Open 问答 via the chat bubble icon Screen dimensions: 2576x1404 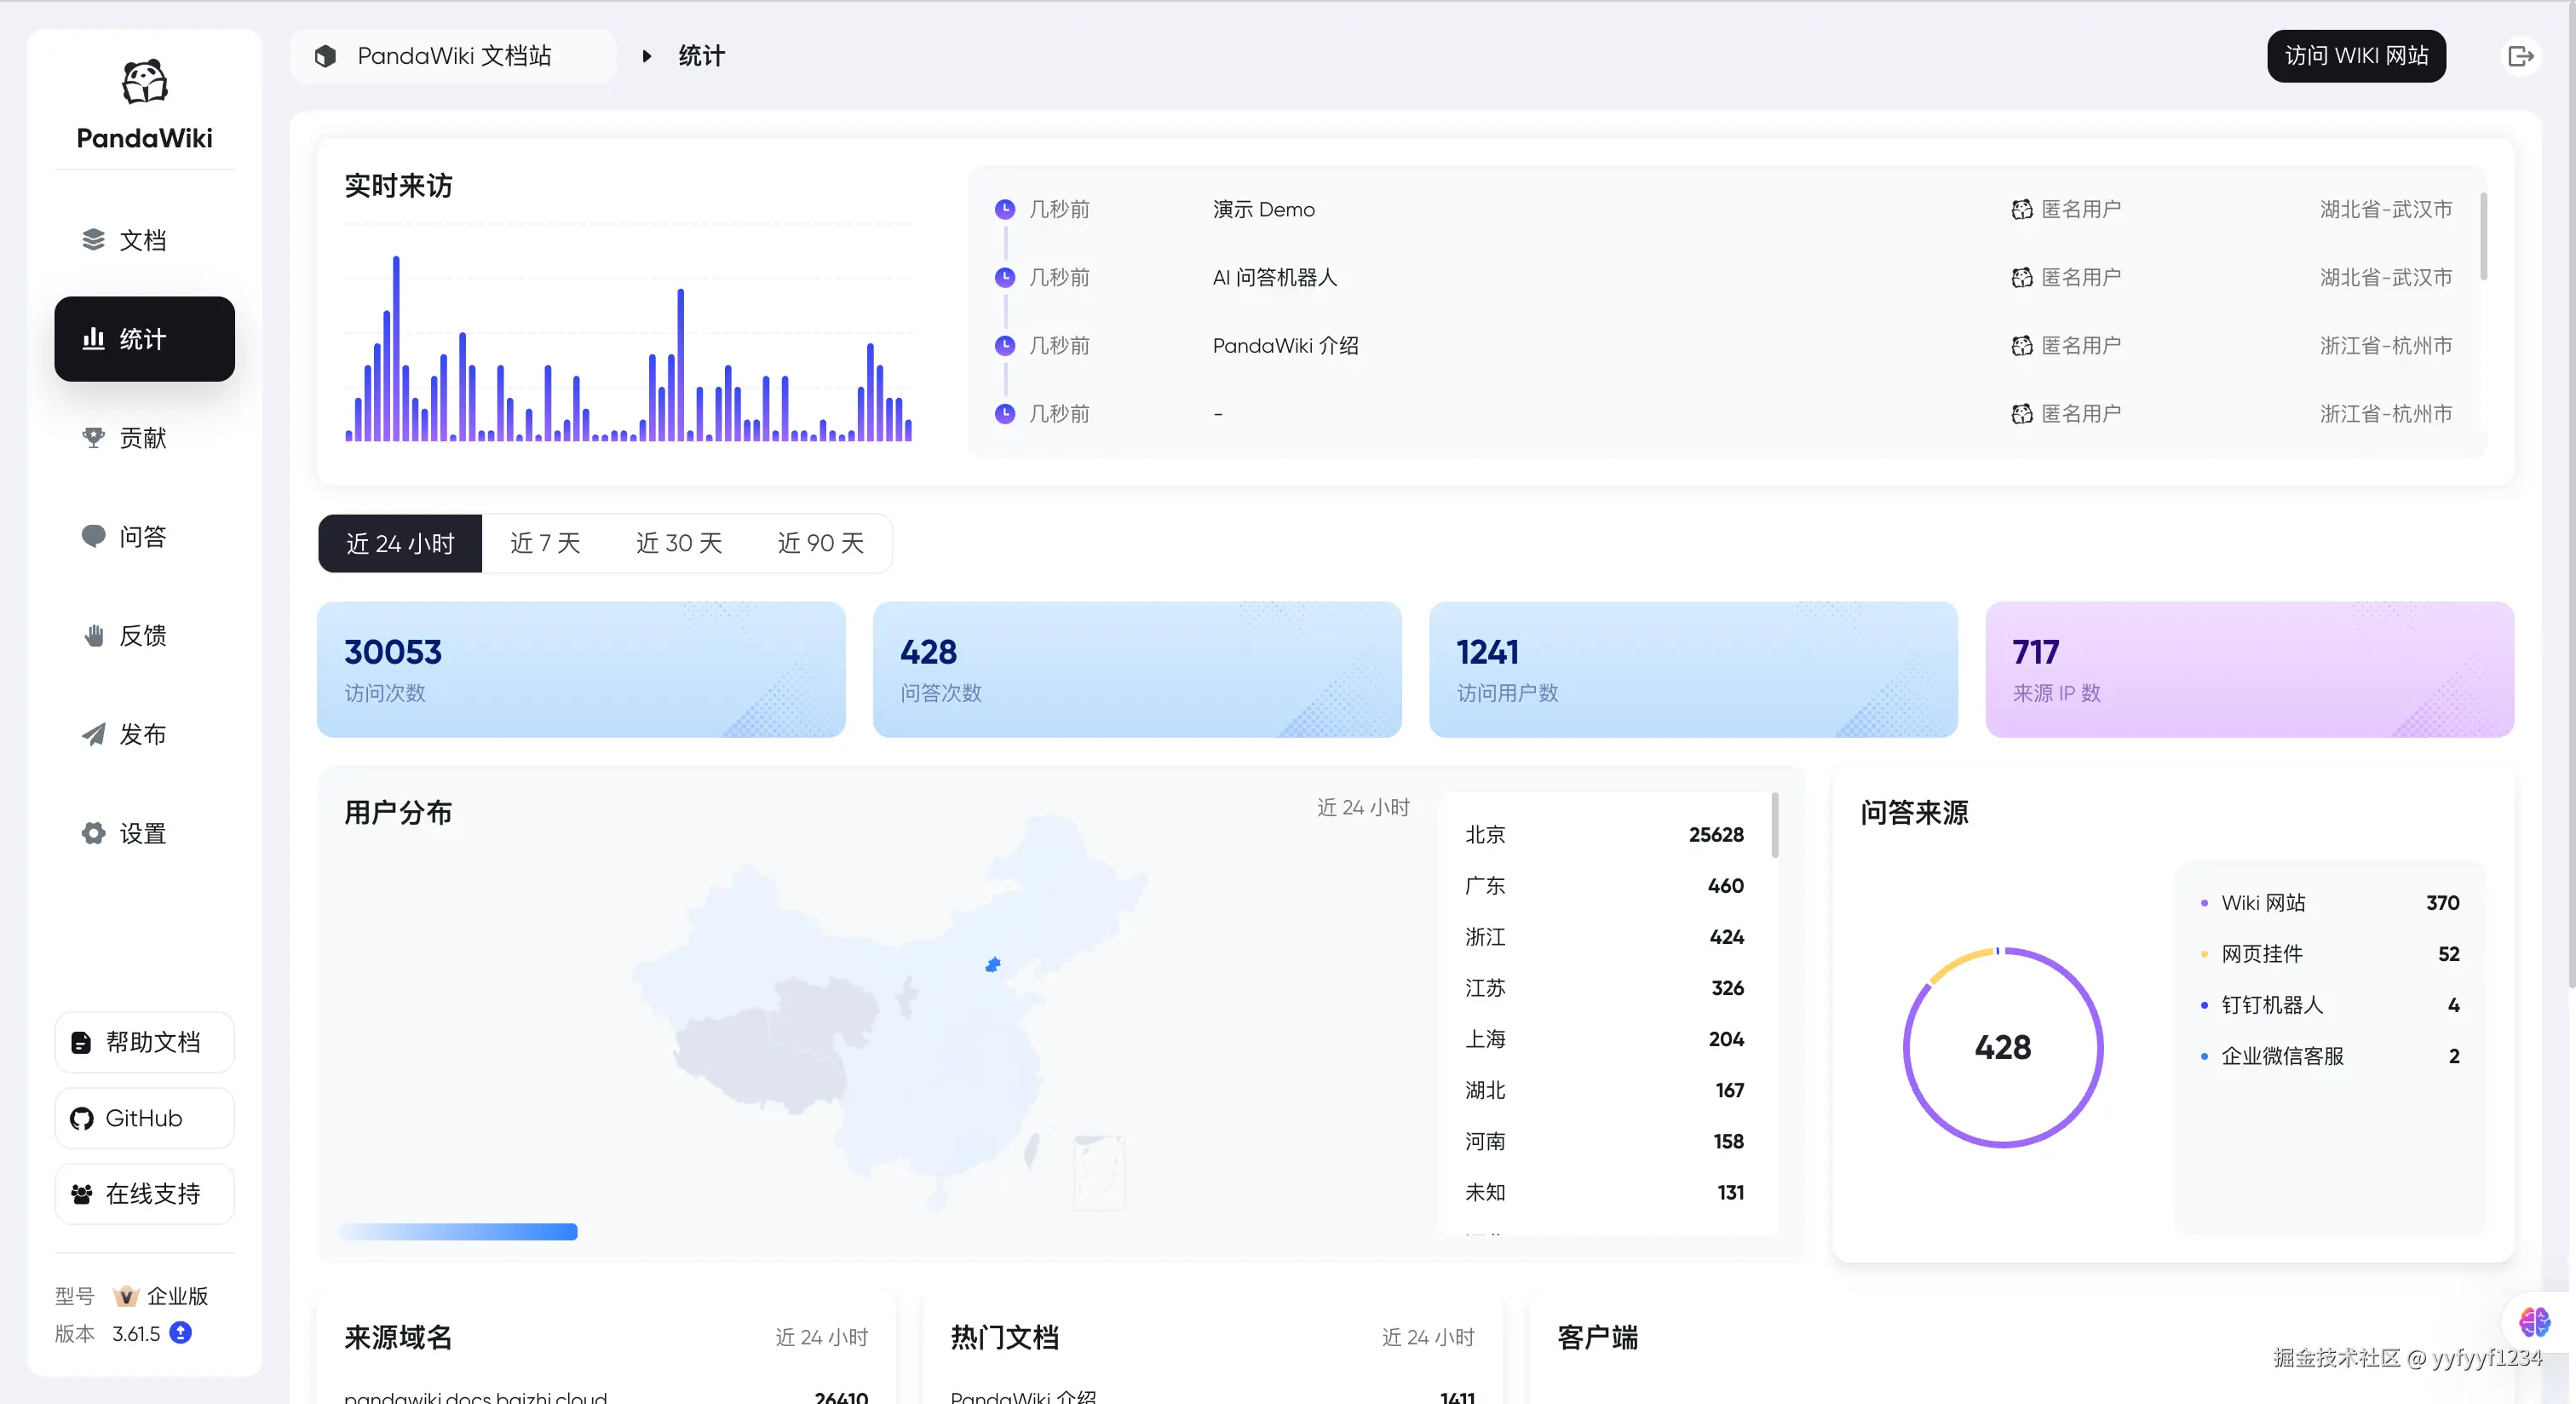pos(93,536)
